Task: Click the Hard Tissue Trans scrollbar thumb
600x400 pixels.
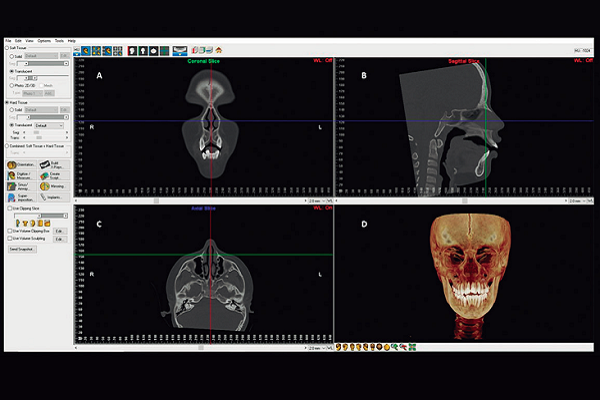Action: click(x=39, y=137)
